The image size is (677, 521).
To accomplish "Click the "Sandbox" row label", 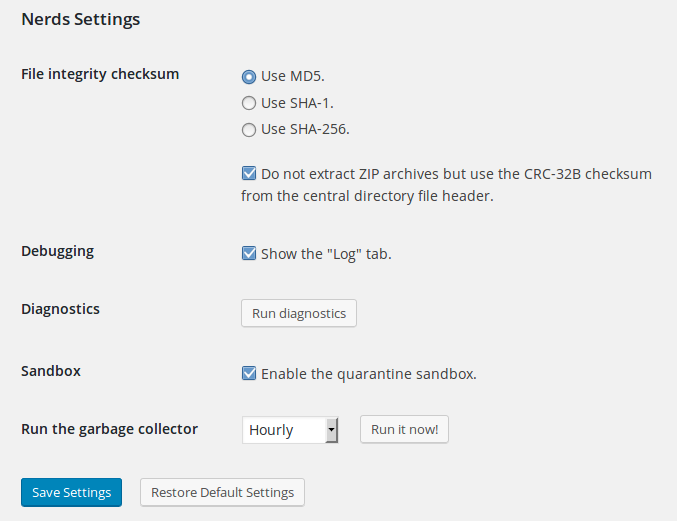I will 51,370.
